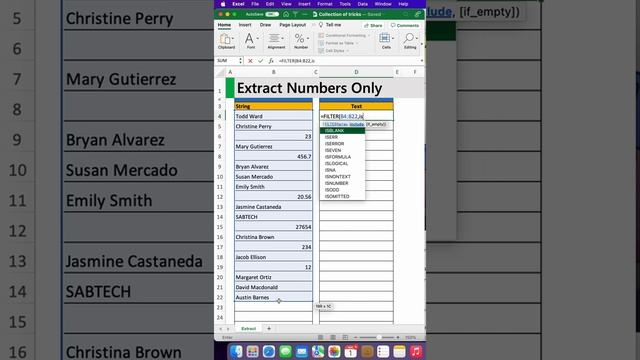Click the formula bar input
This screenshot has height=360, width=640.
tap(348, 61)
